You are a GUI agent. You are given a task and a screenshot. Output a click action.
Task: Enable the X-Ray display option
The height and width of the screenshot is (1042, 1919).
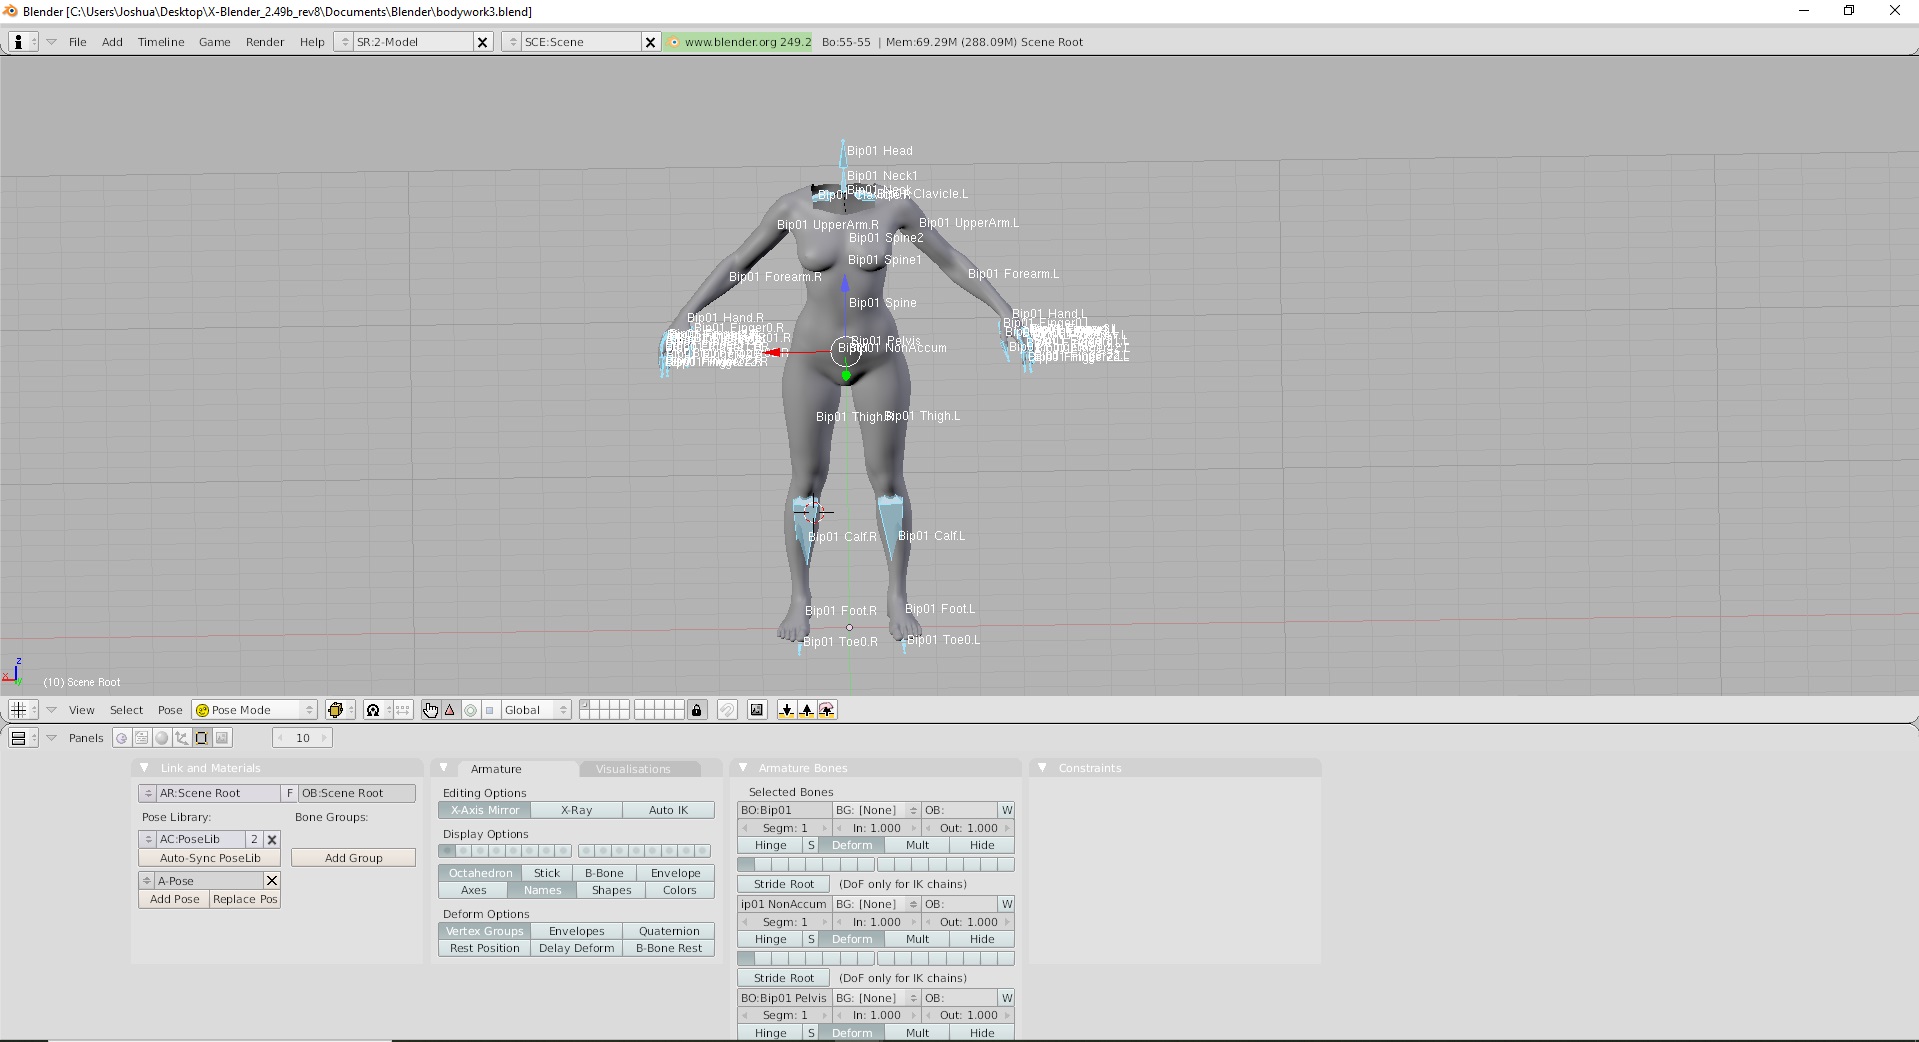(575, 810)
